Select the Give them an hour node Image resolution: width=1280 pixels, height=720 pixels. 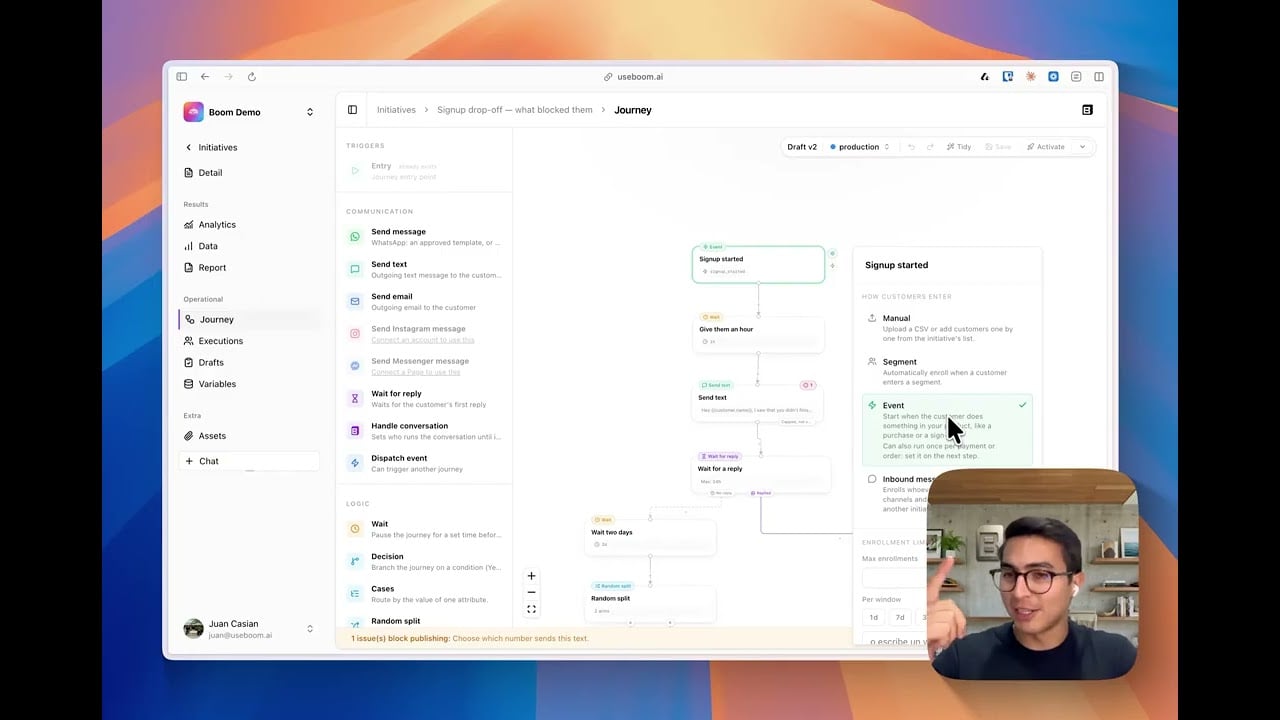click(x=759, y=334)
